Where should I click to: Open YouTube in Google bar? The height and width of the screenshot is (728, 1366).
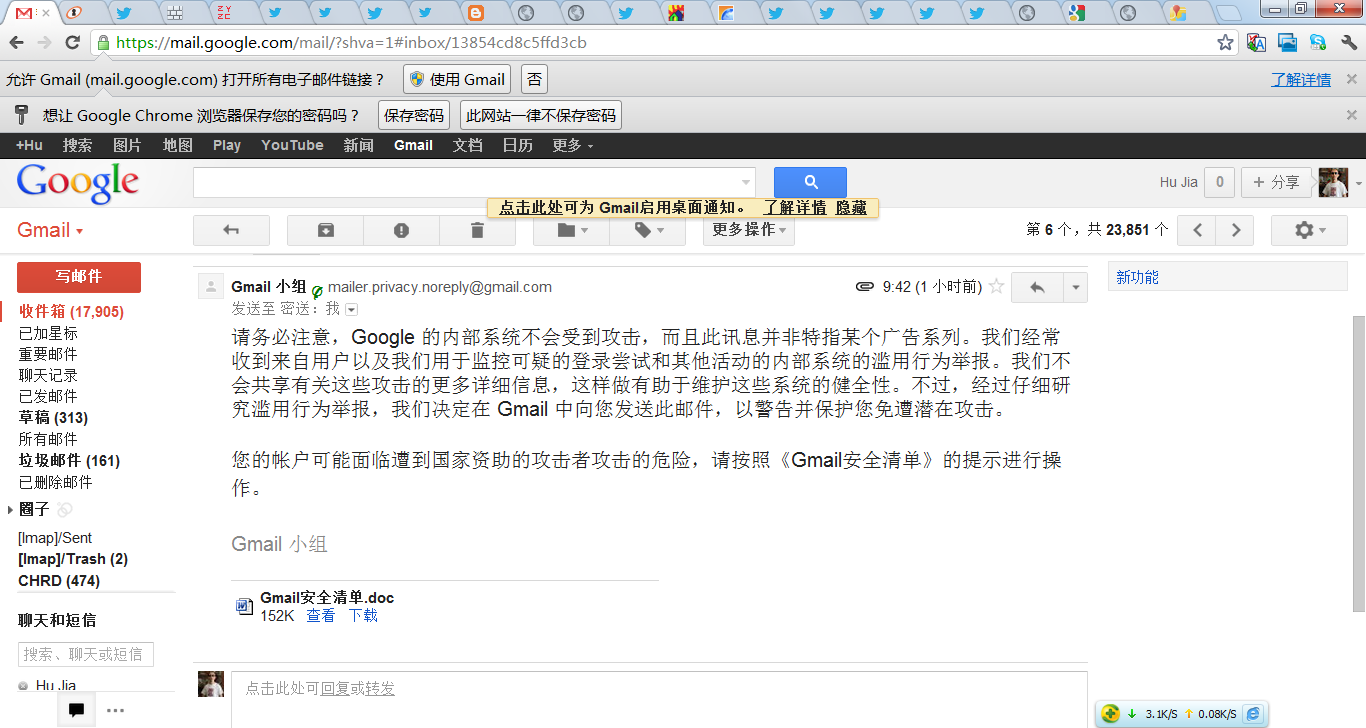(x=292, y=145)
